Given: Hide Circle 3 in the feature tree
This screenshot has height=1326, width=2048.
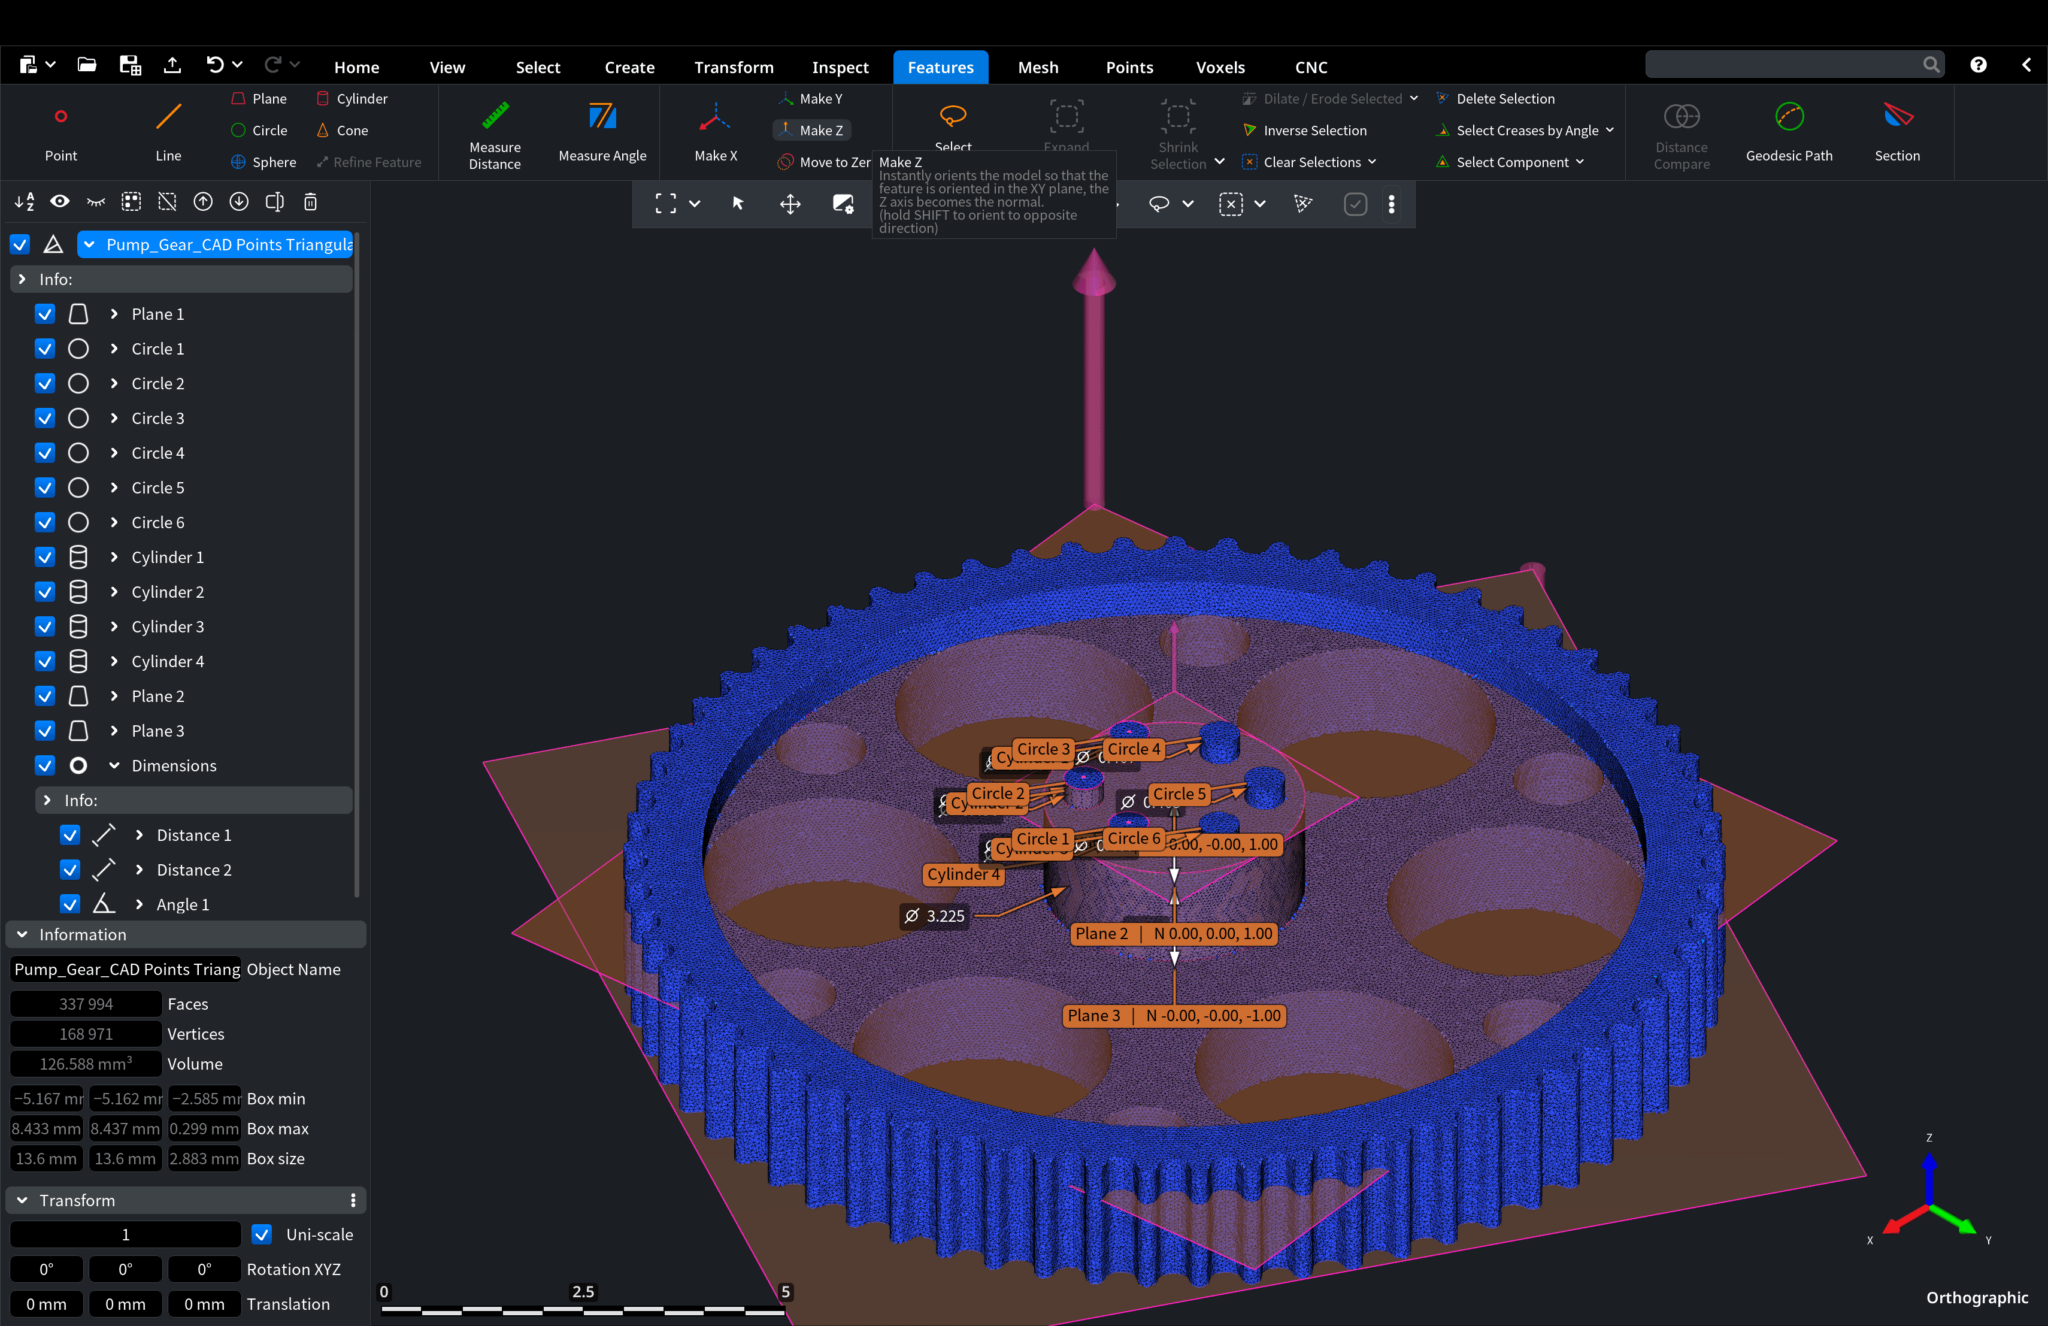Looking at the screenshot, I should point(44,418).
